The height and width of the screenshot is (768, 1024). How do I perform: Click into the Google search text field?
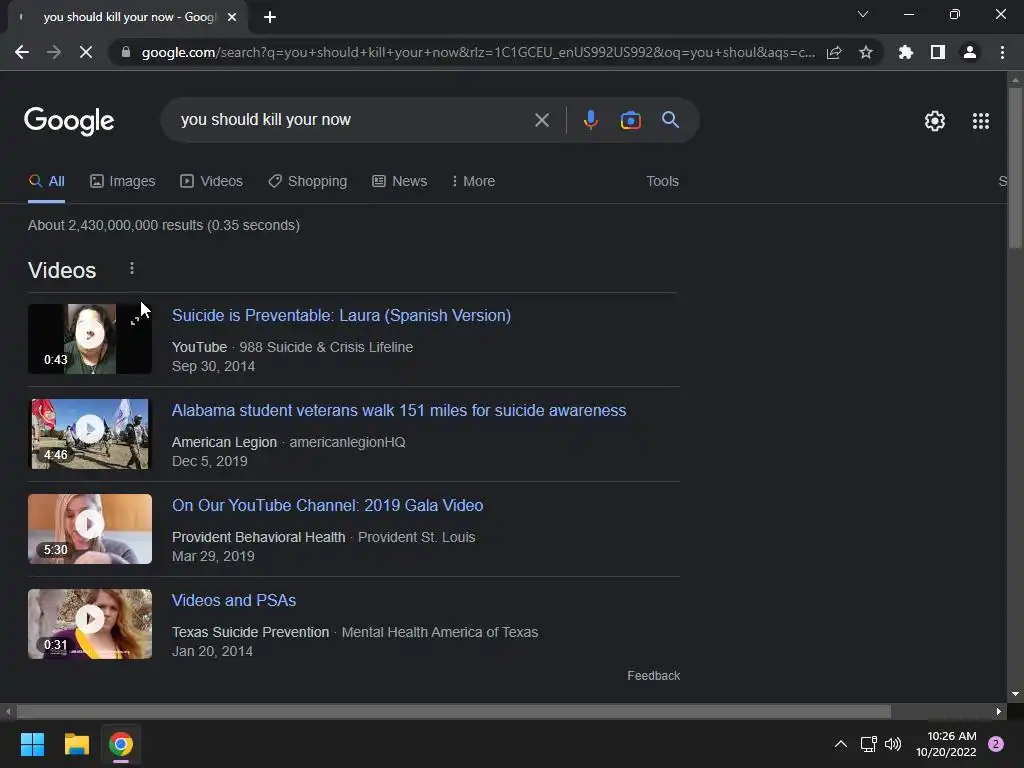(x=353, y=120)
